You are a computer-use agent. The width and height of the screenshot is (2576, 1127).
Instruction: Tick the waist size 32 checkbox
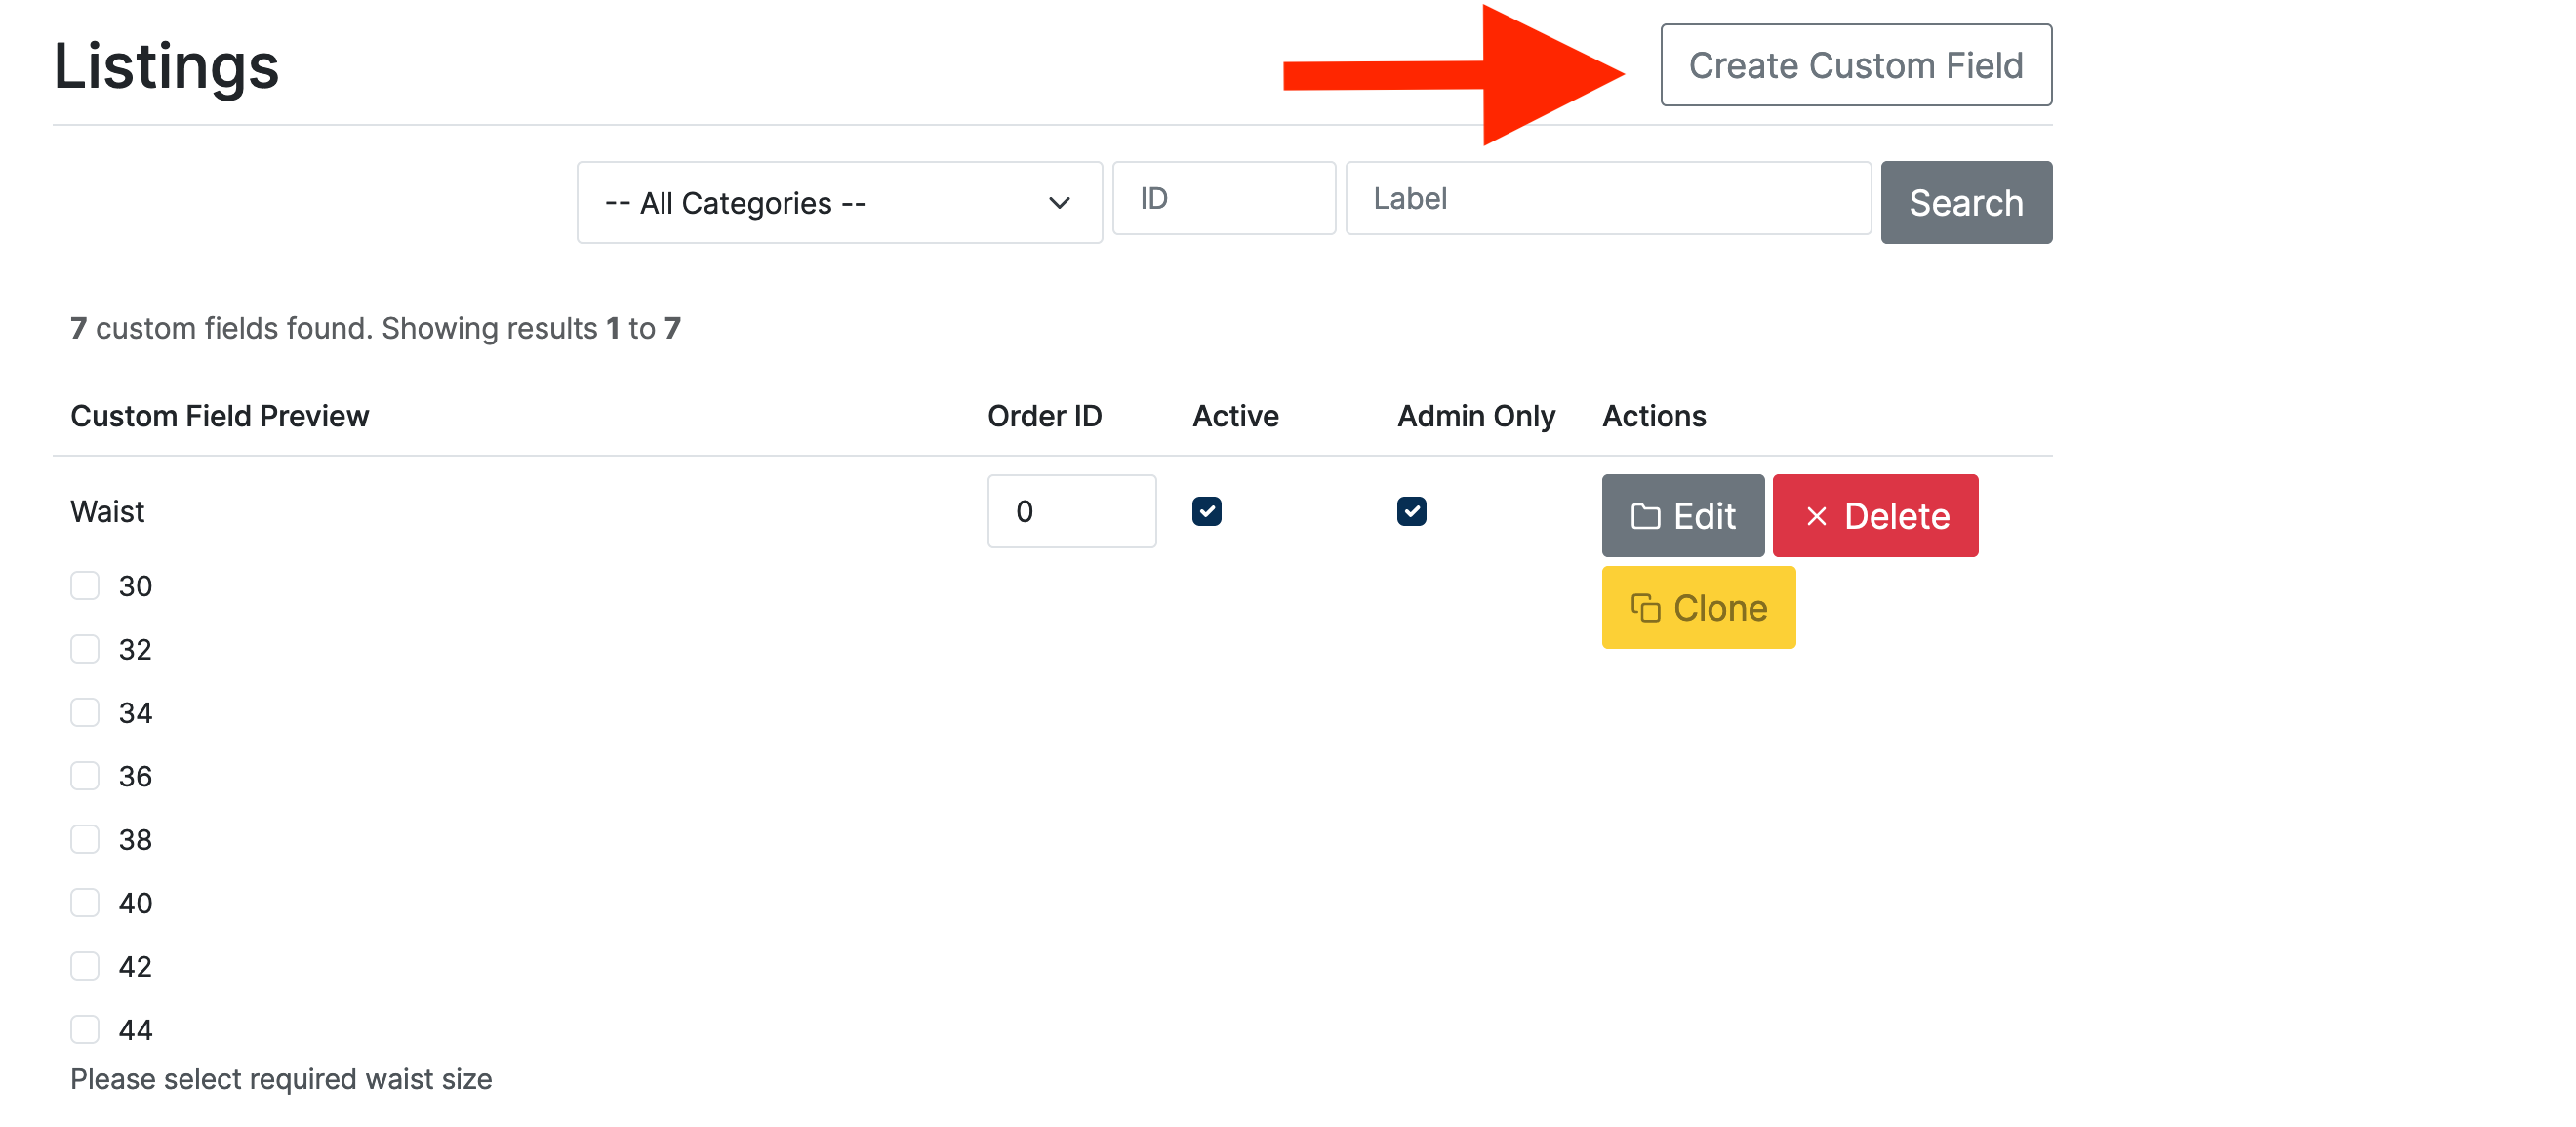click(x=85, y=649)
